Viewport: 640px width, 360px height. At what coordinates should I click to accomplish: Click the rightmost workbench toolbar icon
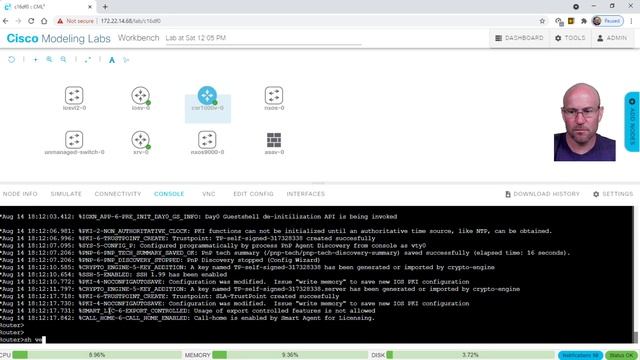coord(126,60)
